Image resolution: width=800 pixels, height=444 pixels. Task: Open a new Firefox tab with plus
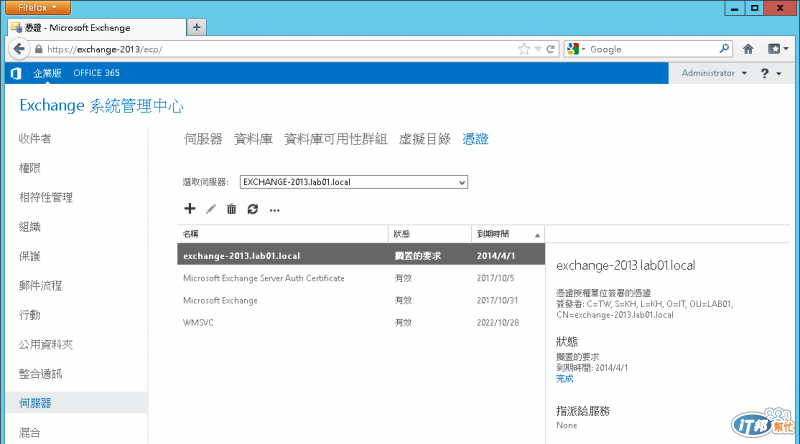pos(196,27)
